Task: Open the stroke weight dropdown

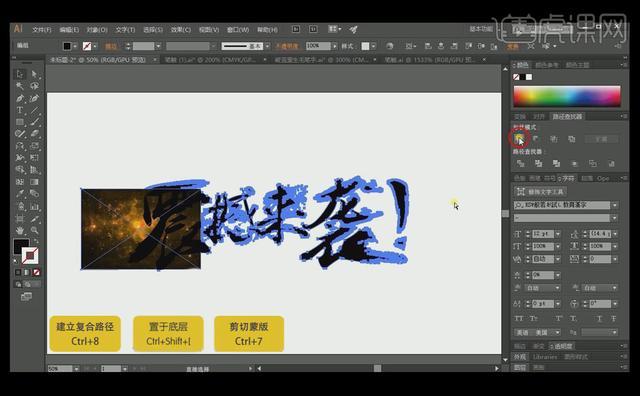Action: (x=158, y=46)
